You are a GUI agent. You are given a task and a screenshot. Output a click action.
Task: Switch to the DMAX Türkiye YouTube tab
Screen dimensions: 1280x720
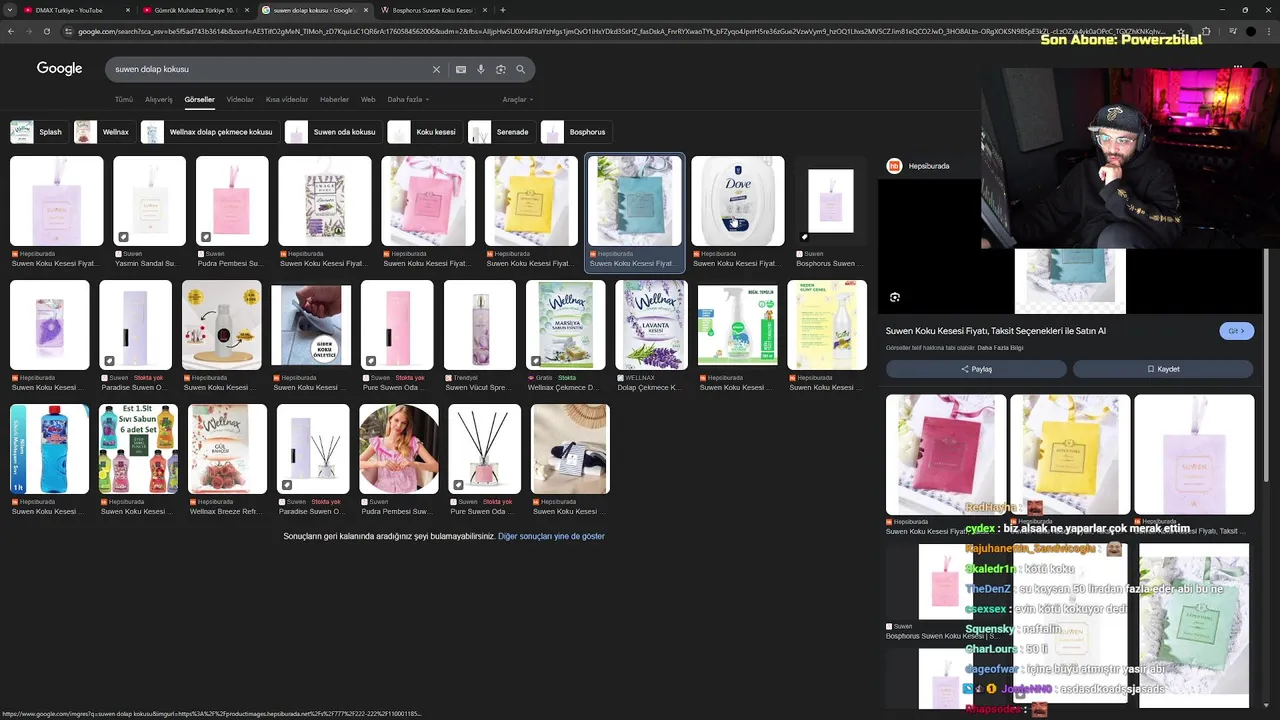(75, 10)
